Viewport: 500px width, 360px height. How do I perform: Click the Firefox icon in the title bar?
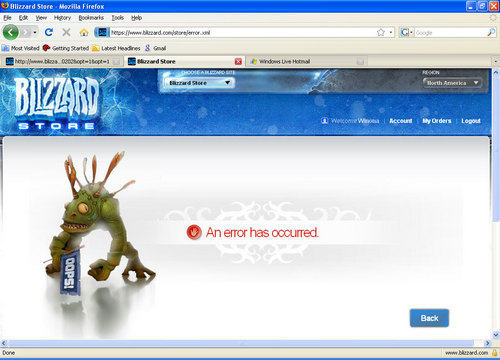click(x=5, y=6)
